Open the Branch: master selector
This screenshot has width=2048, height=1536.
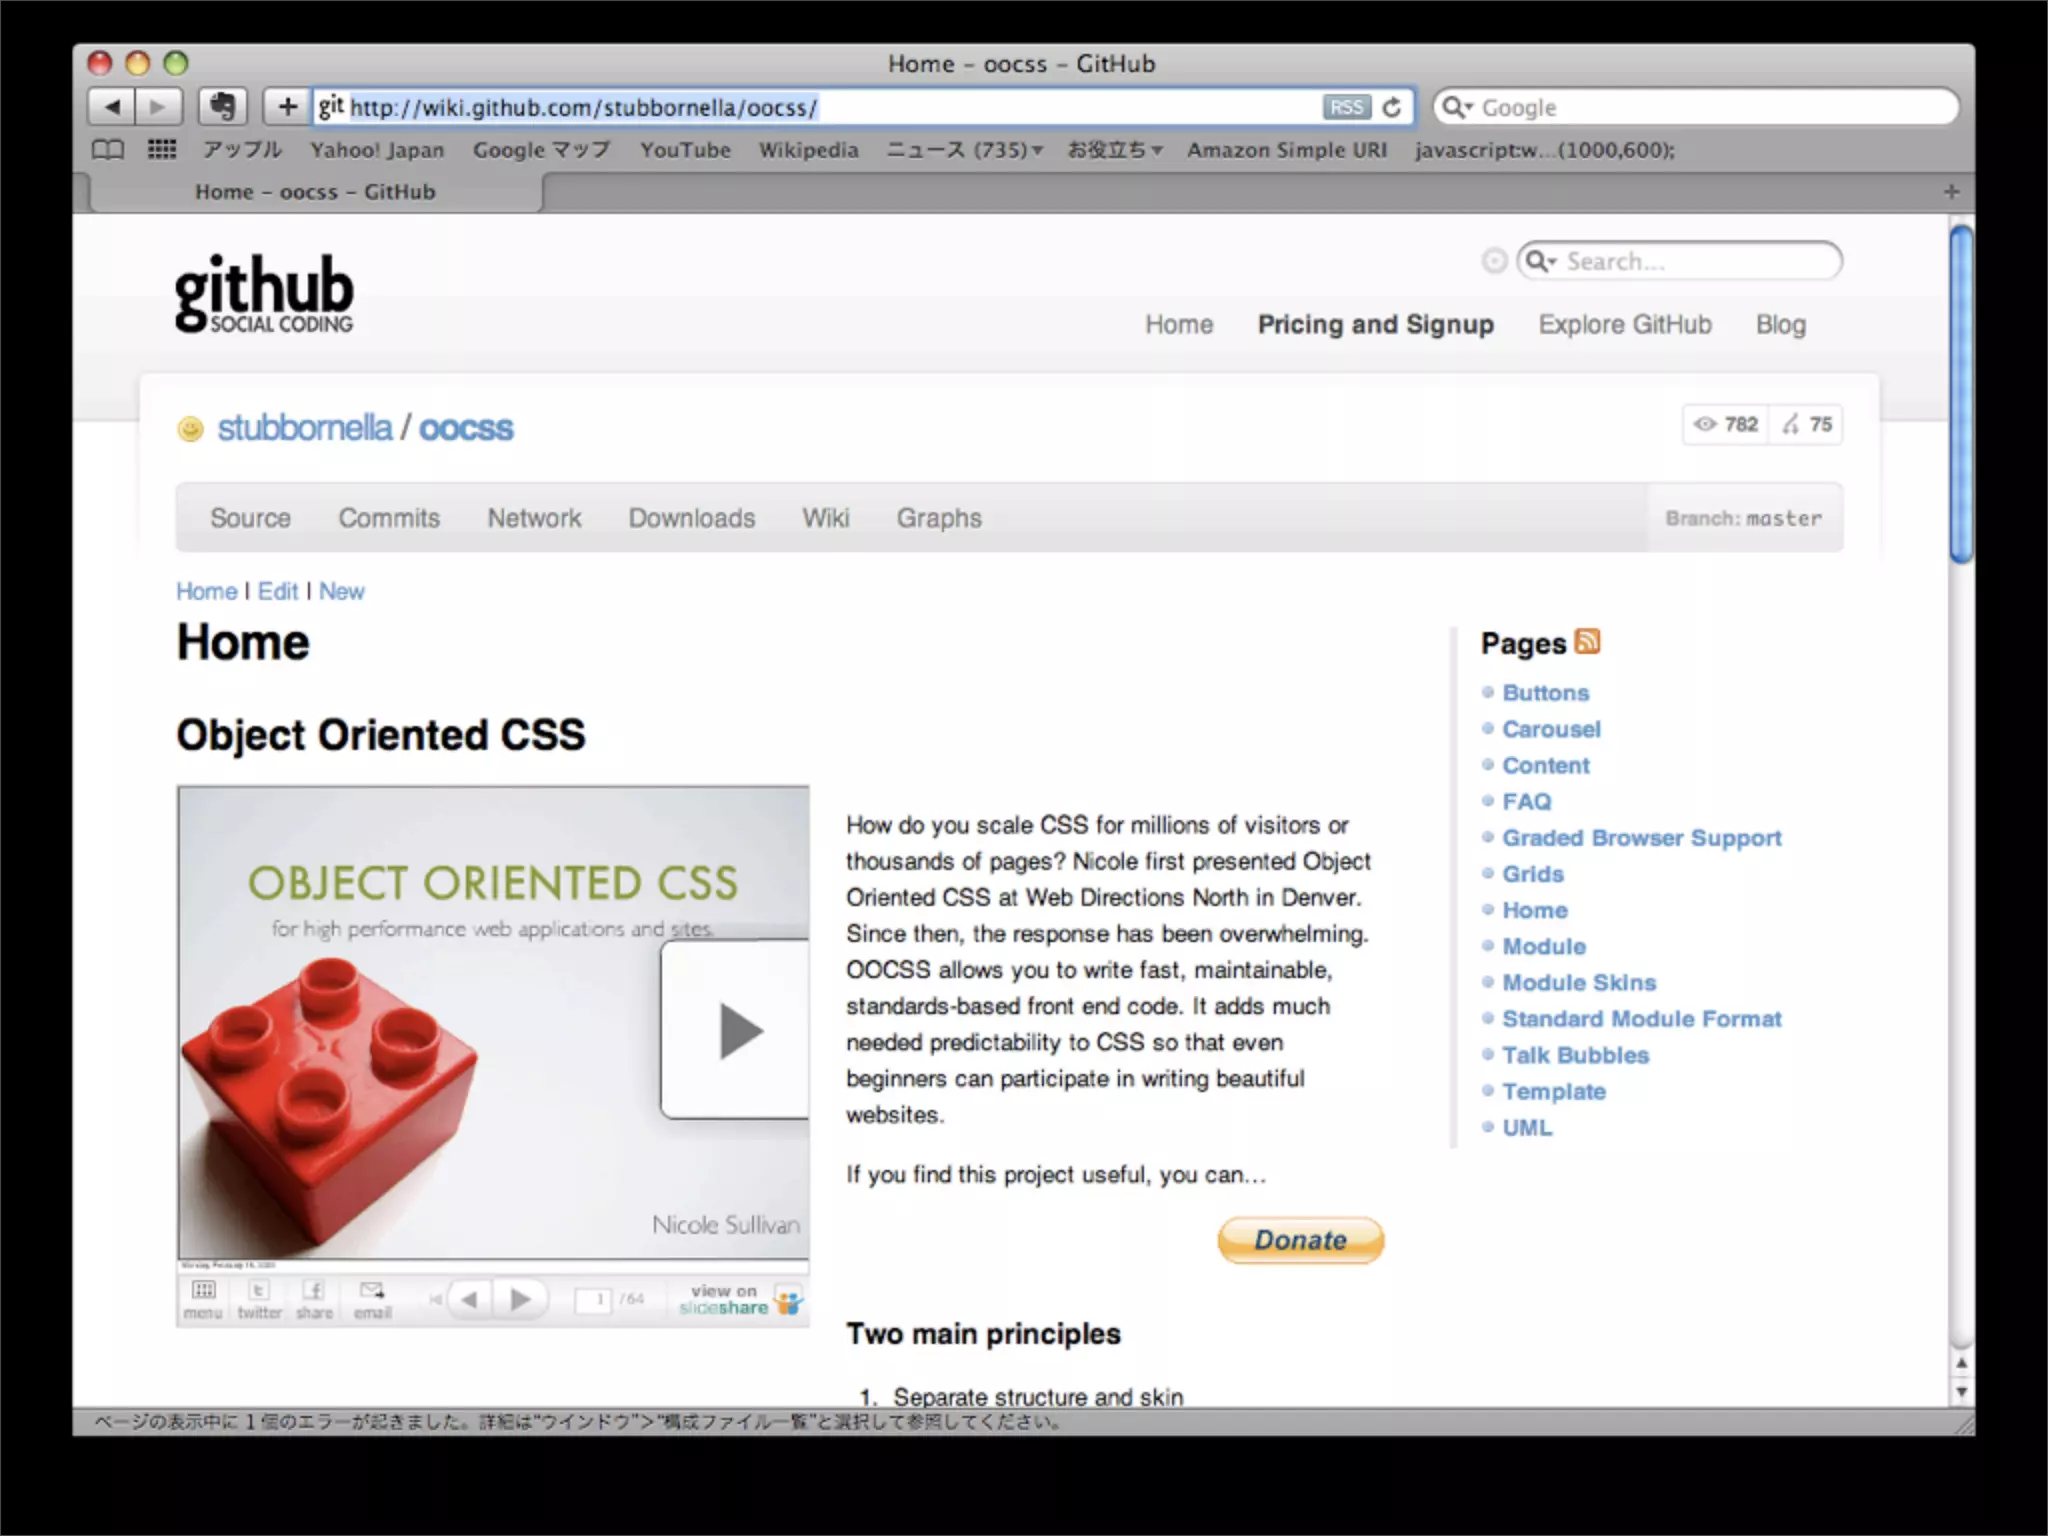(x=1743, y=518)
